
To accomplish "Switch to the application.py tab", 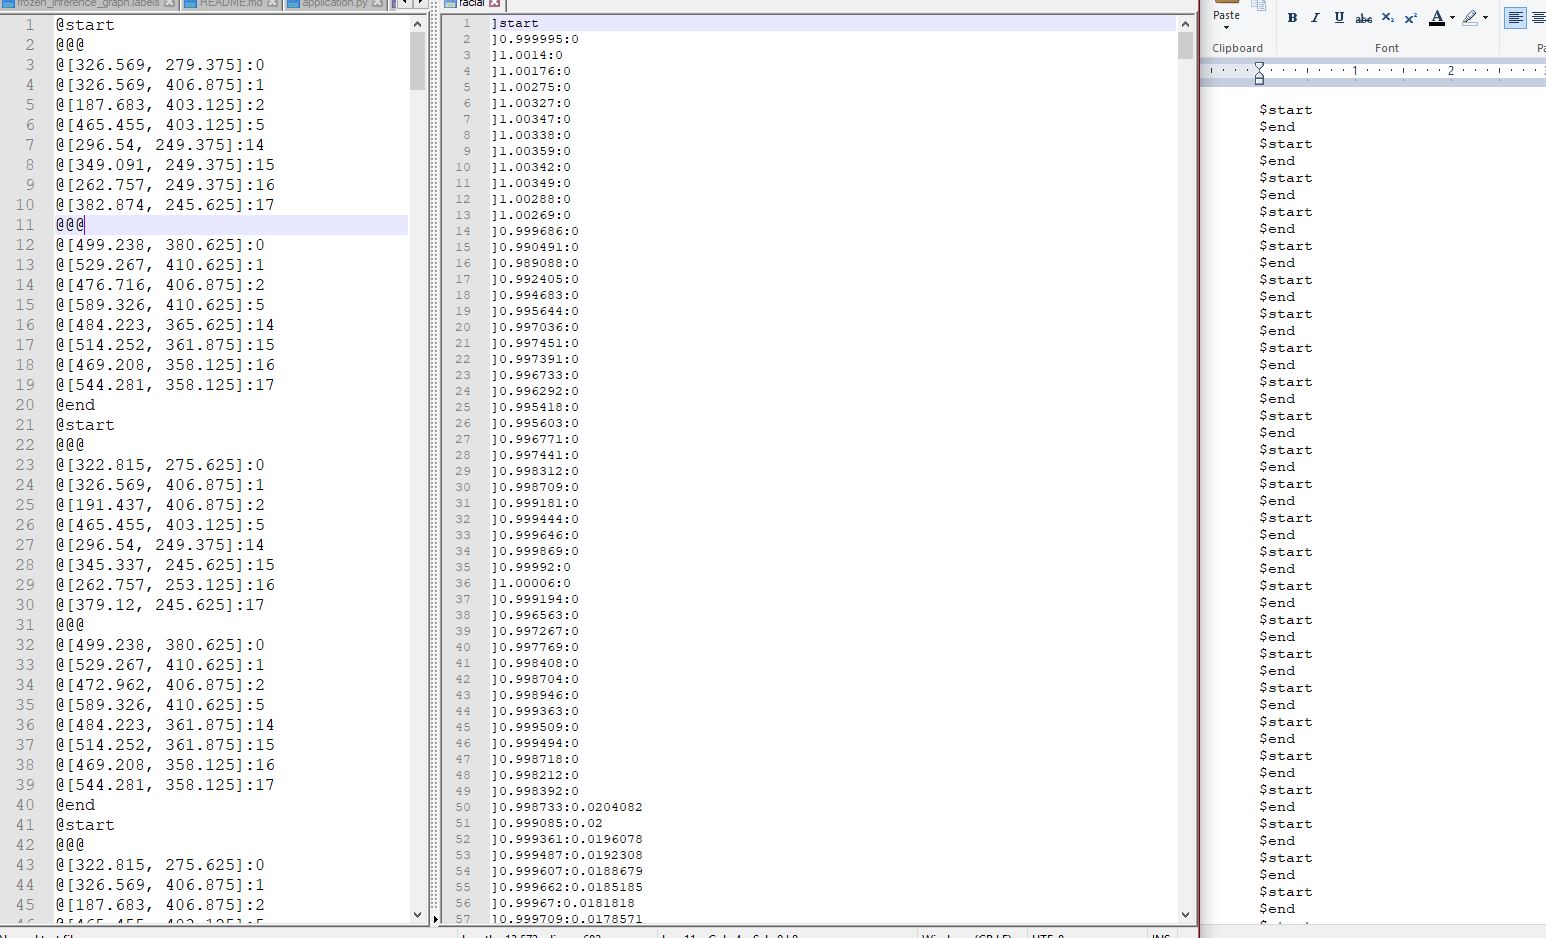I will (x=334, y=4).
